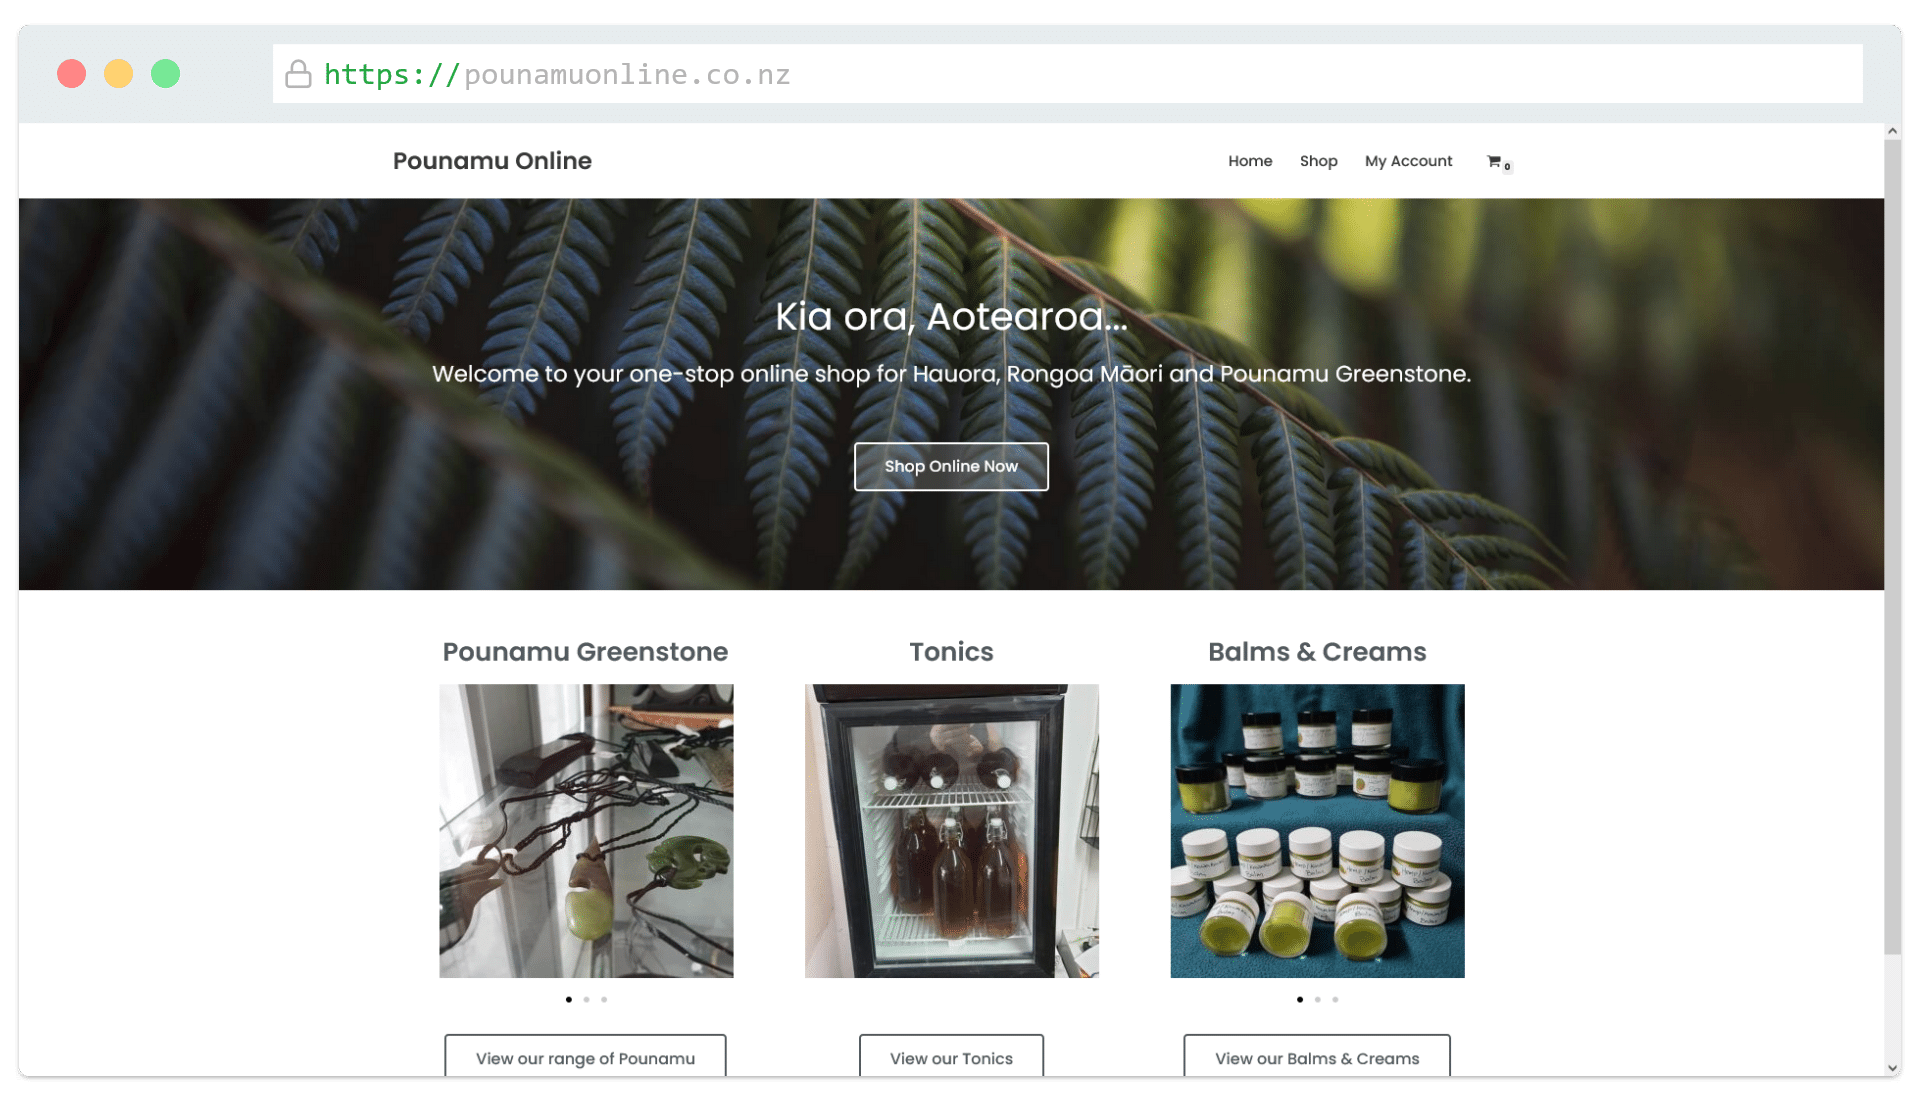Go to Home in navigation menu
Viewport: 1920px width, 1100px height.
[1250, 161]
